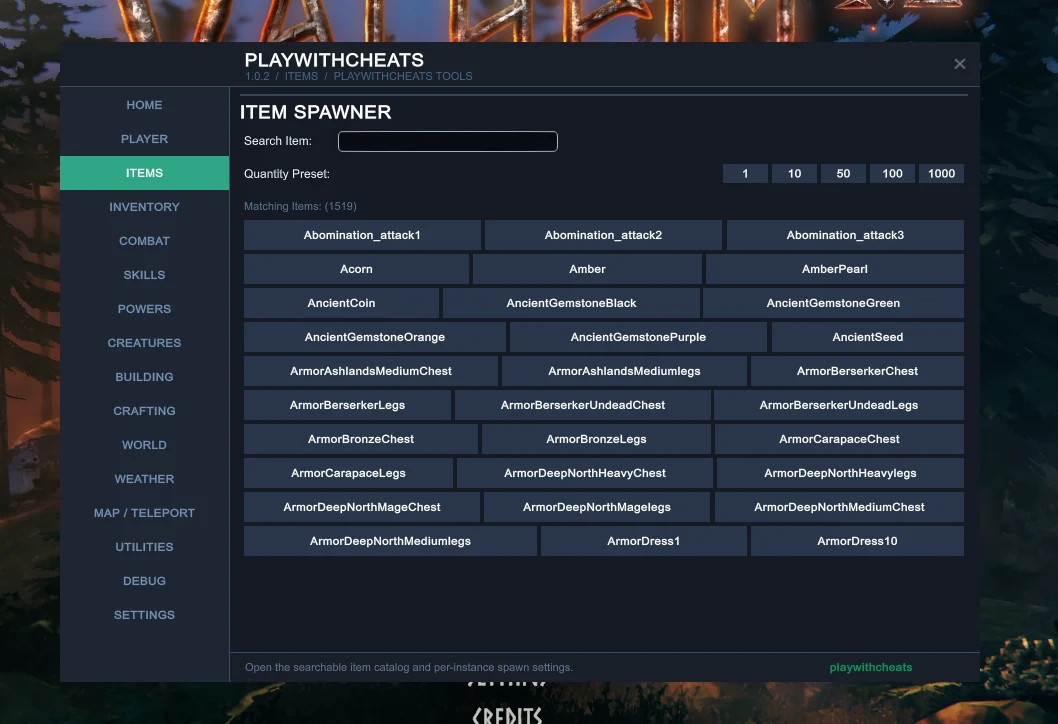The height and width of the screenshot is (724, 1058).
Task: Switch to the World section
Action: coord(144,445)
